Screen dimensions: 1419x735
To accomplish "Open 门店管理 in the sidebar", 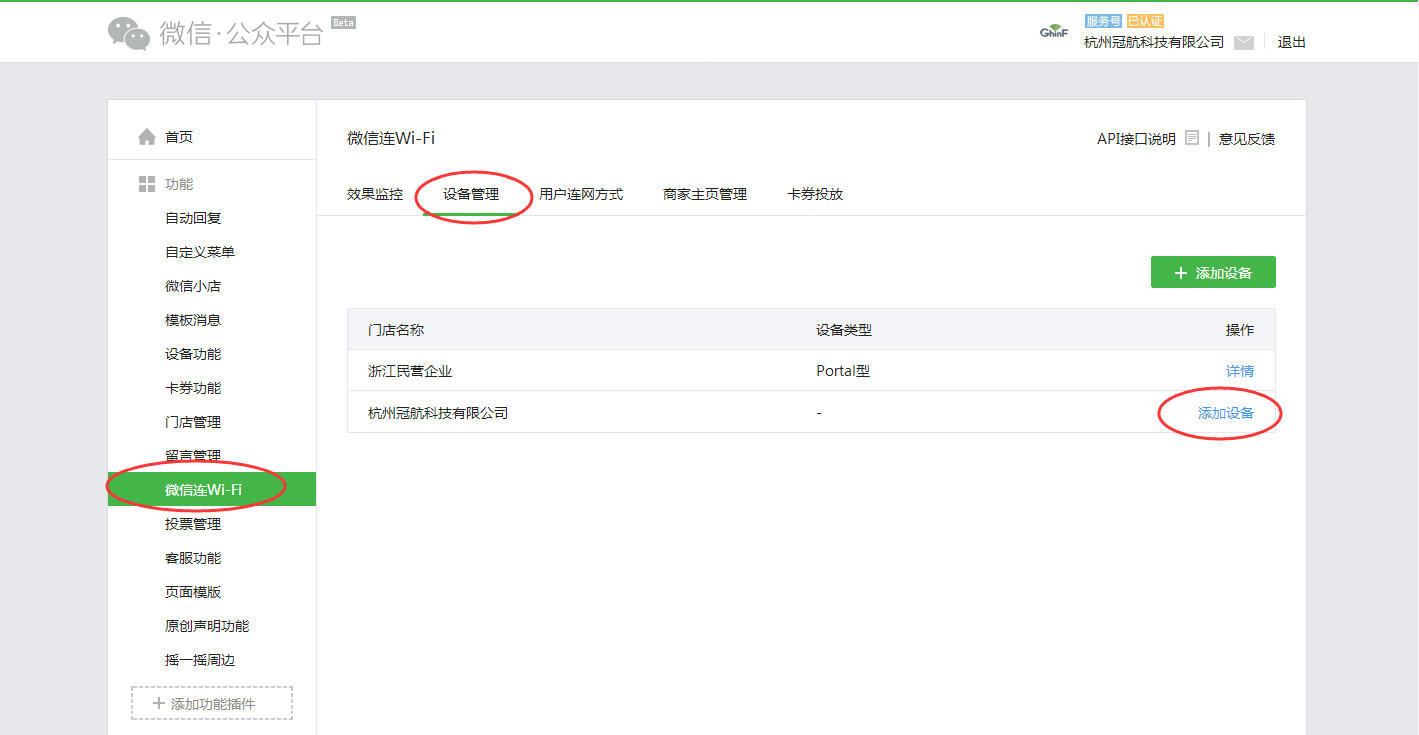I will pos(193,422).
